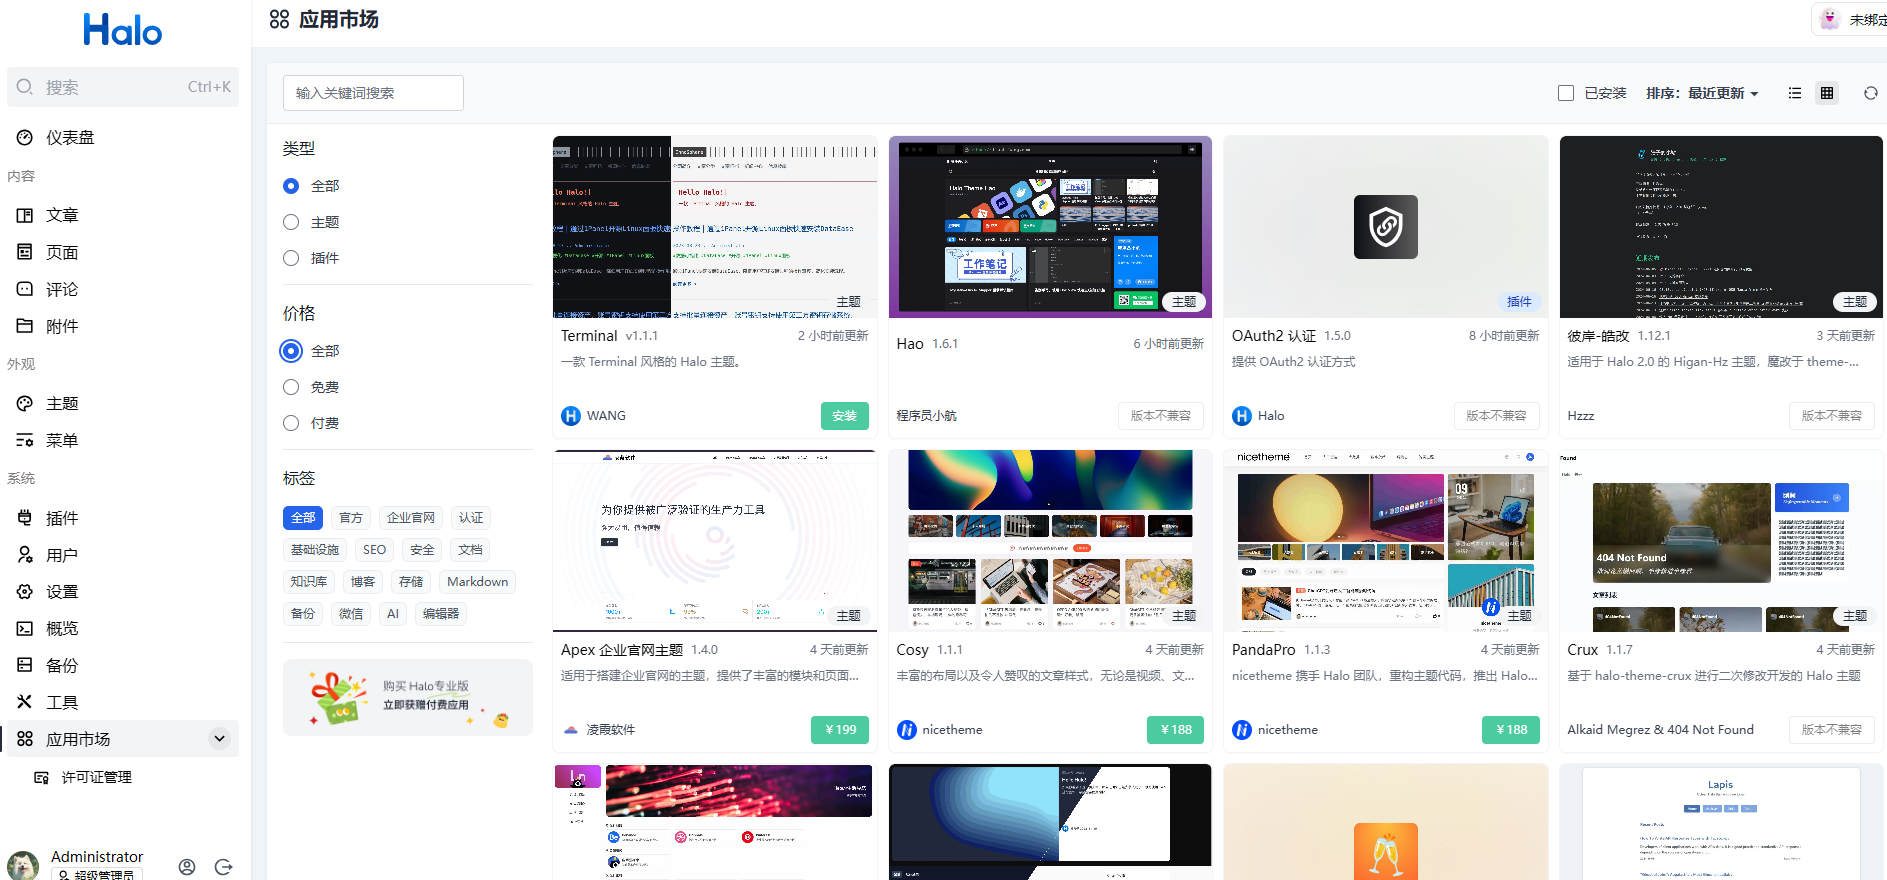Click the 许可证管理 license icon
This screenshot has height=880, width=1887.
tap(41, 777)
